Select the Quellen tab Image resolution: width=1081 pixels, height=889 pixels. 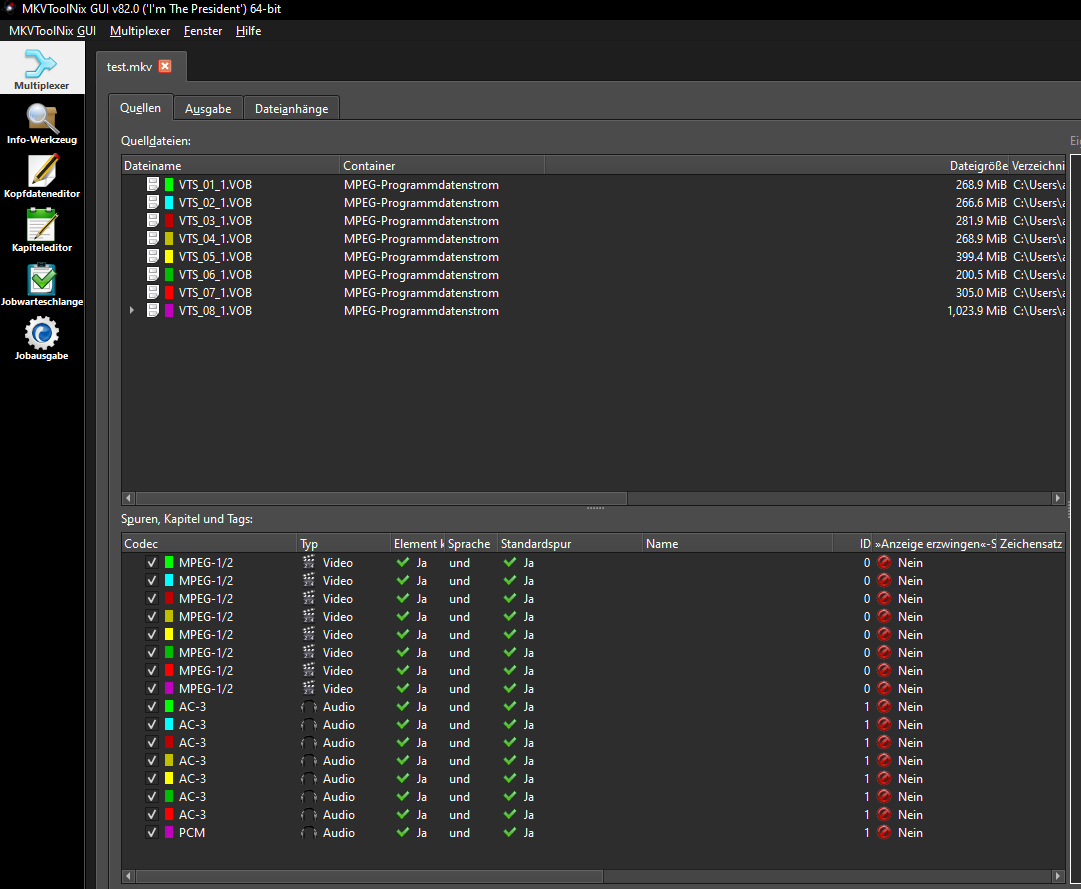[x=141, y=108]
